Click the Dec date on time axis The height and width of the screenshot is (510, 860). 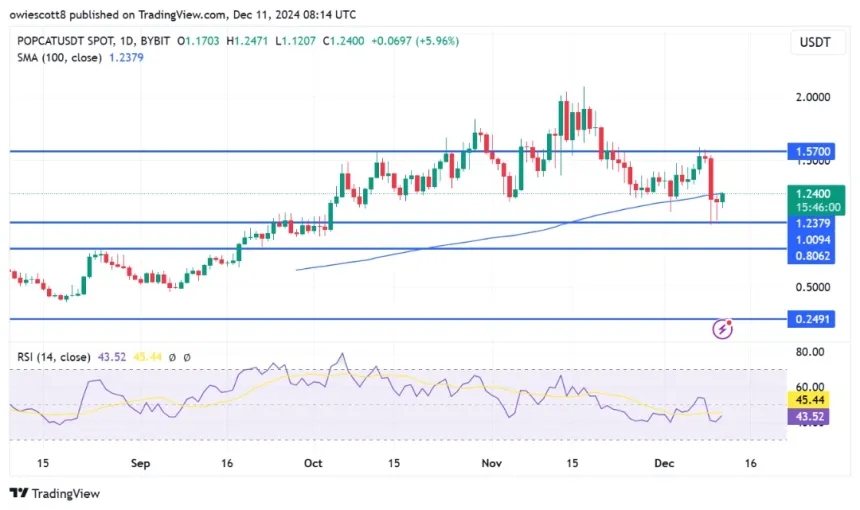(665, 464)
